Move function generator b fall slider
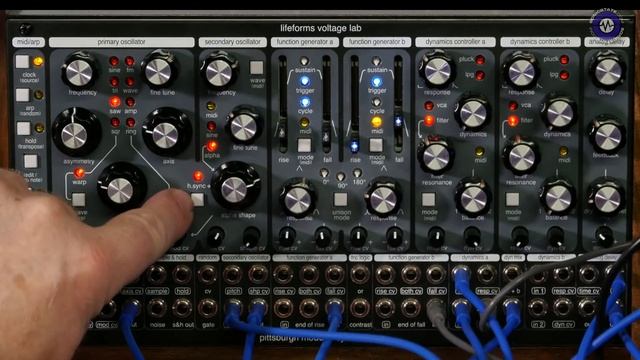The height and width of the screenshot is (360, 640). click(398, 121)
